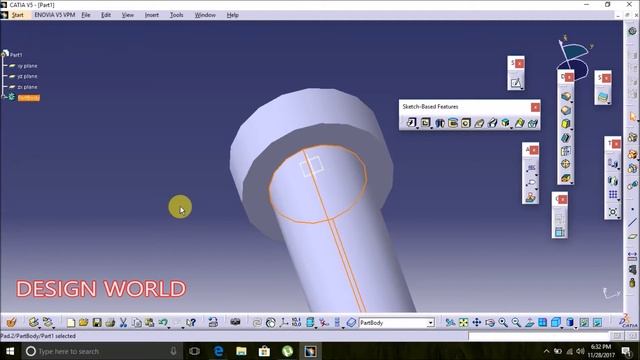
Task: Close the Annotations floating toolbar
Action: click(534, 150)
